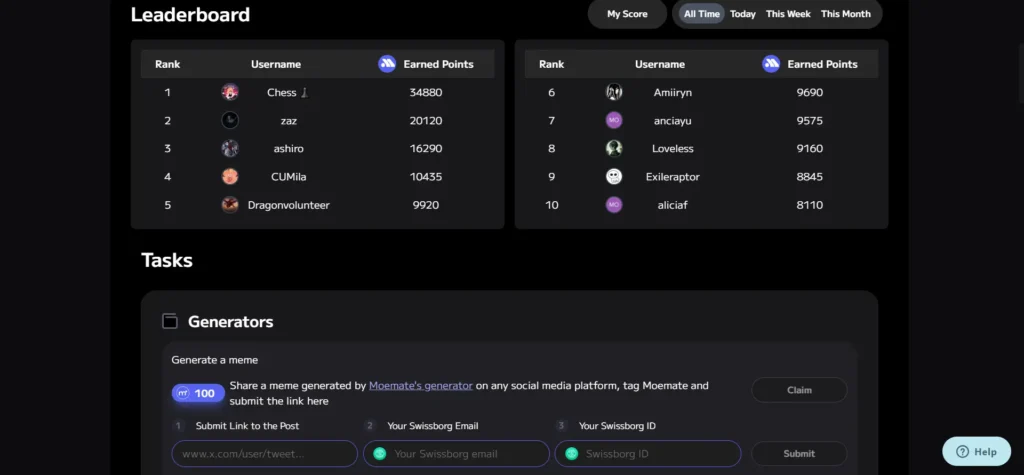This screenshot has width=1024, height=475.
Task: Click the Leaderboard heading
Action: (190, 14)
